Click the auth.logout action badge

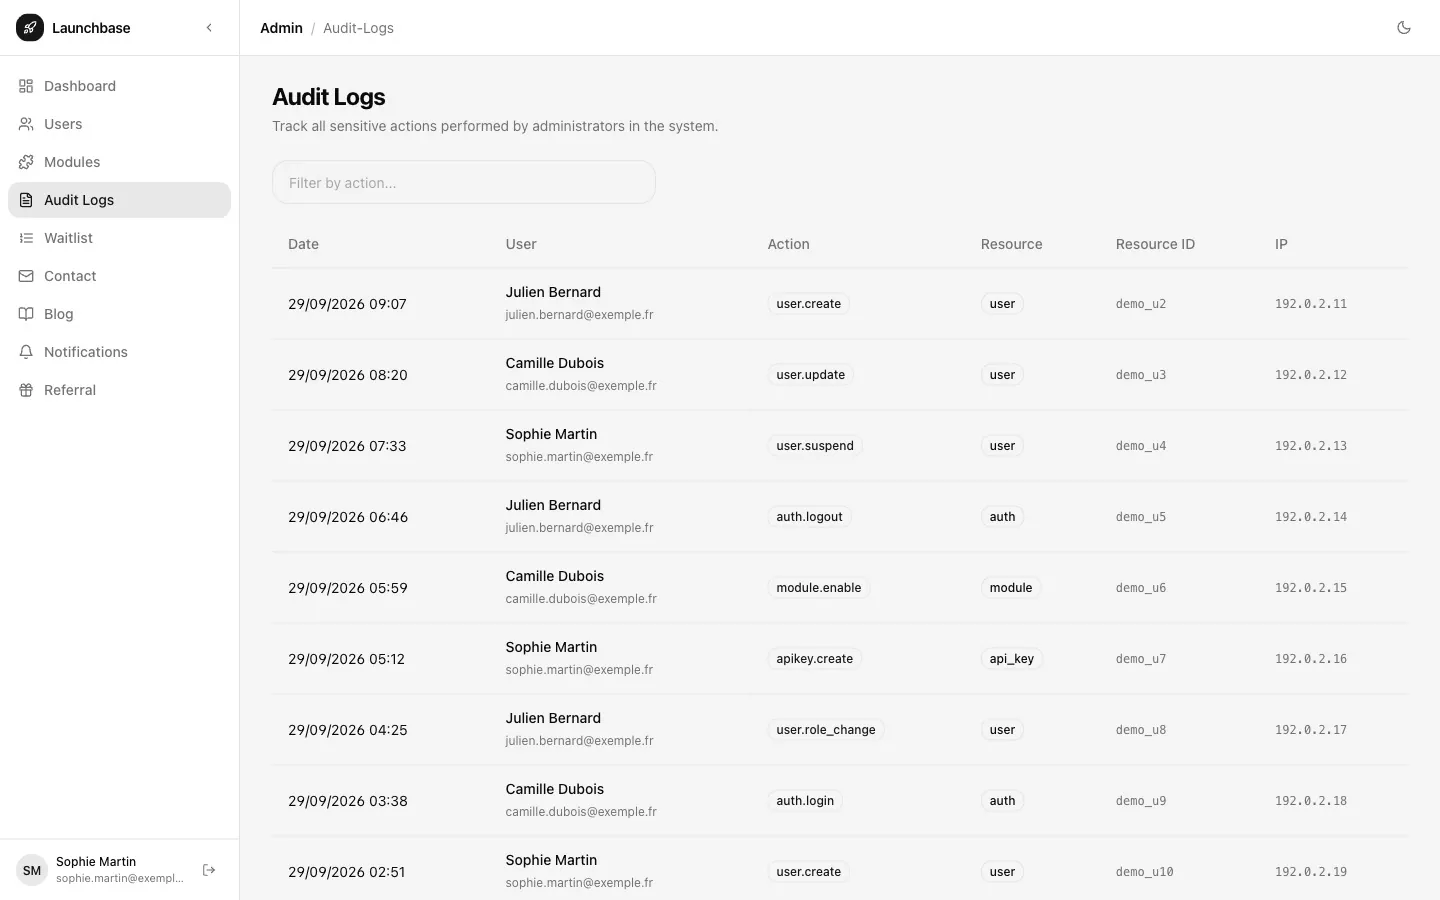(809, 517)
